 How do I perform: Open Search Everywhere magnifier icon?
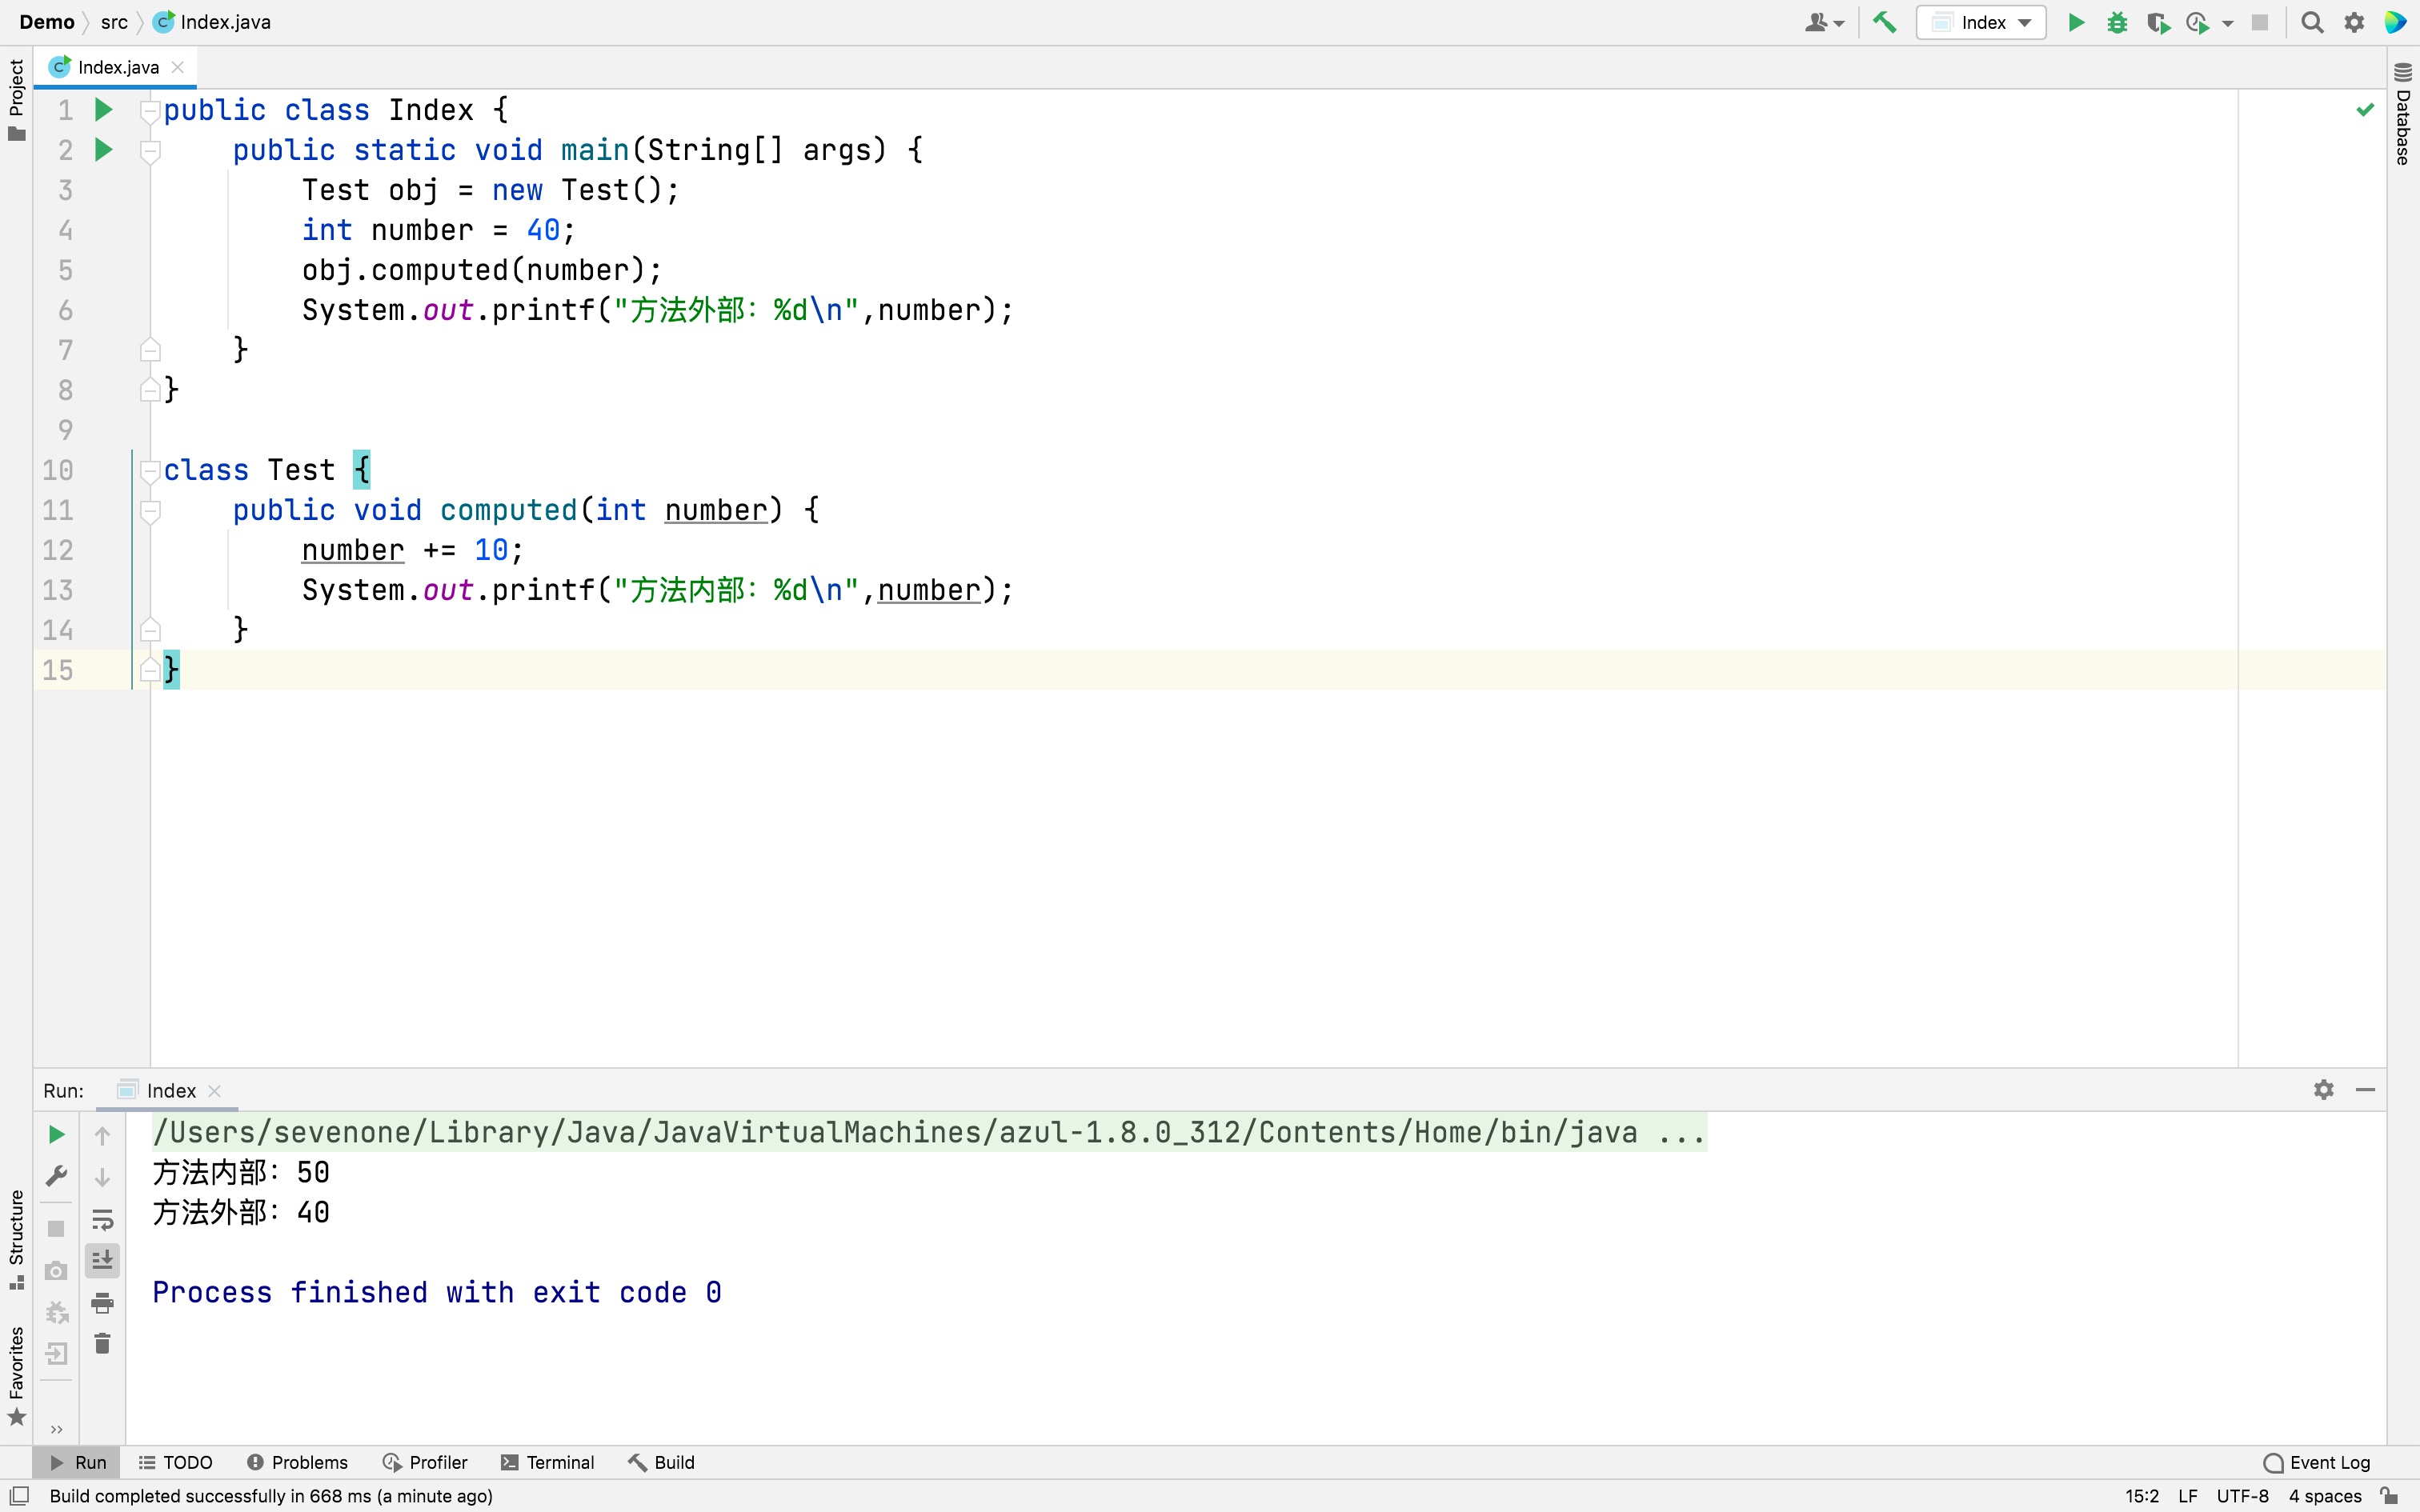2312,22
